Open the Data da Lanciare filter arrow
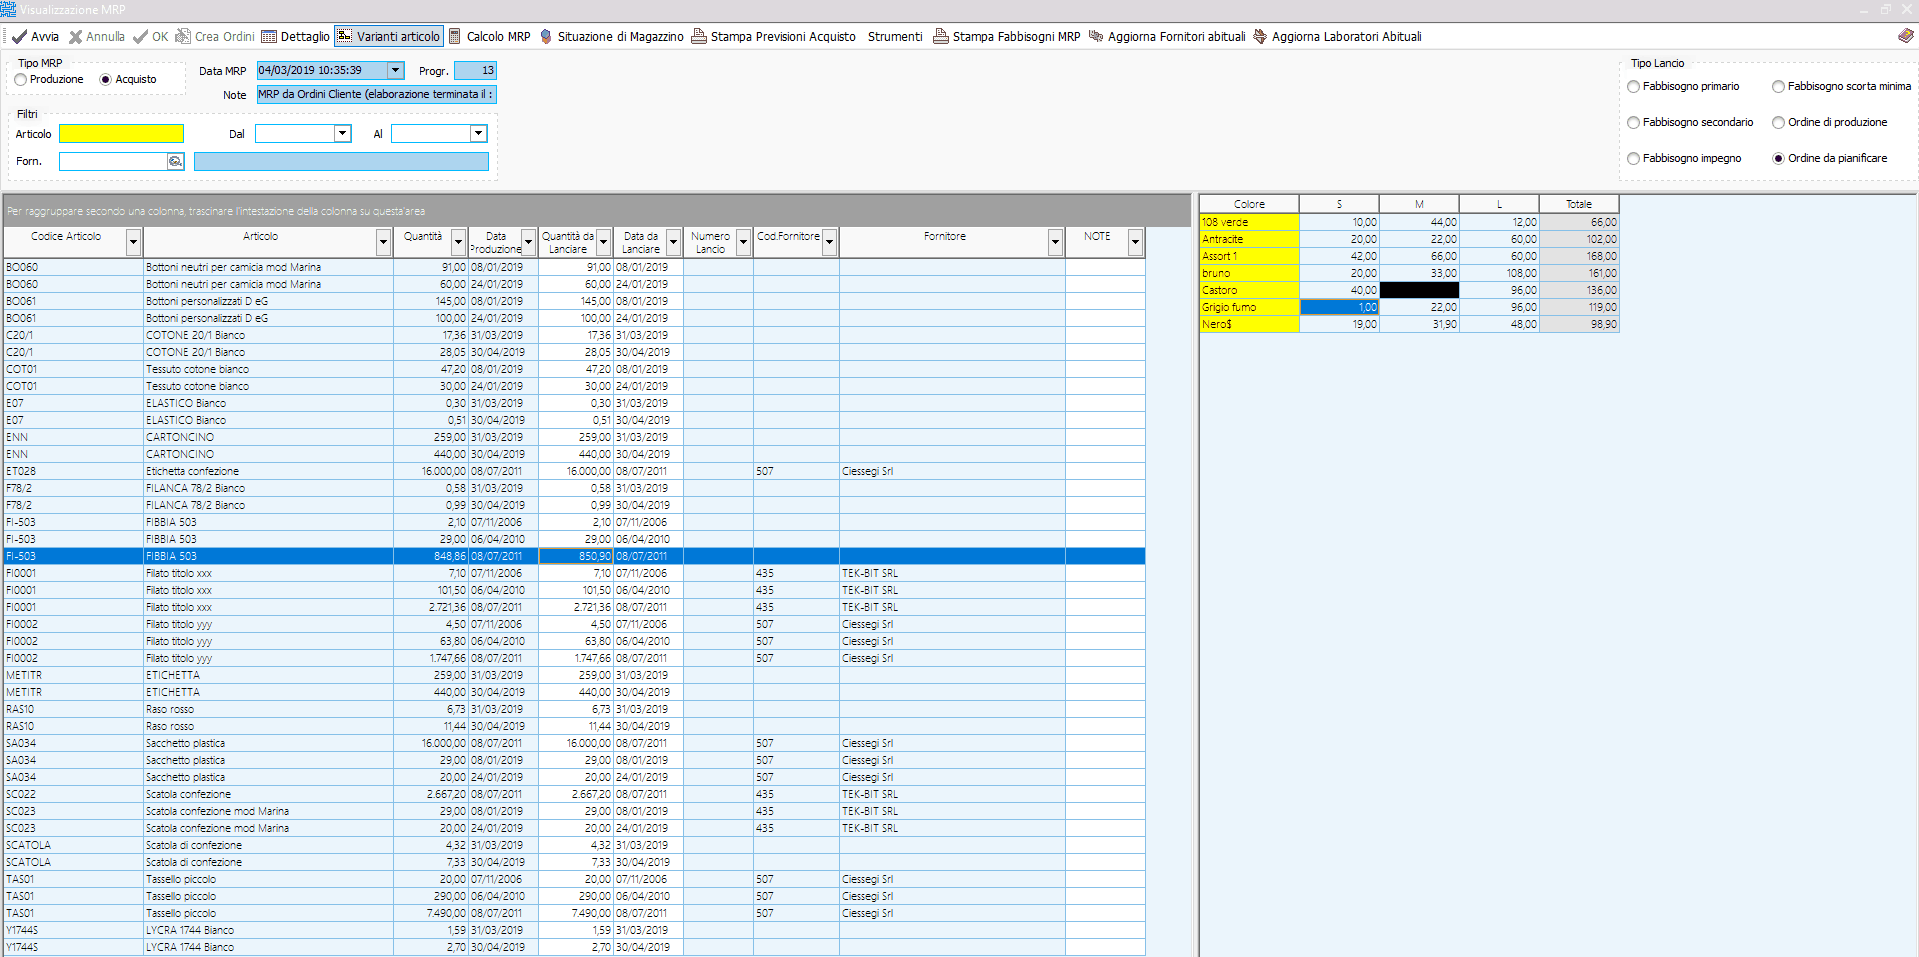Image resolution: width=1919 pixels, height=957 pixels. pyautogui.click(x=674, y=242)
